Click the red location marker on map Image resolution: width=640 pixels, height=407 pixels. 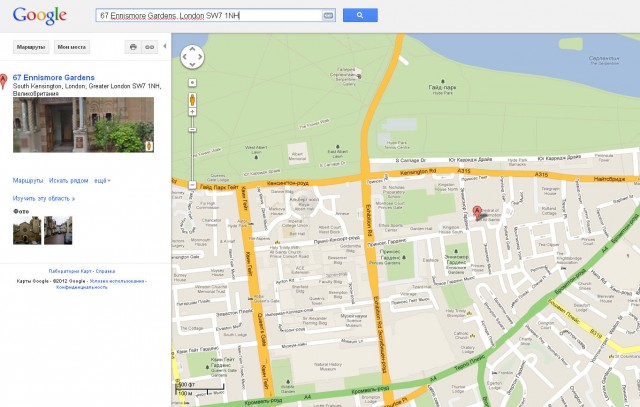pyautogui.click(x=477, y=212)
